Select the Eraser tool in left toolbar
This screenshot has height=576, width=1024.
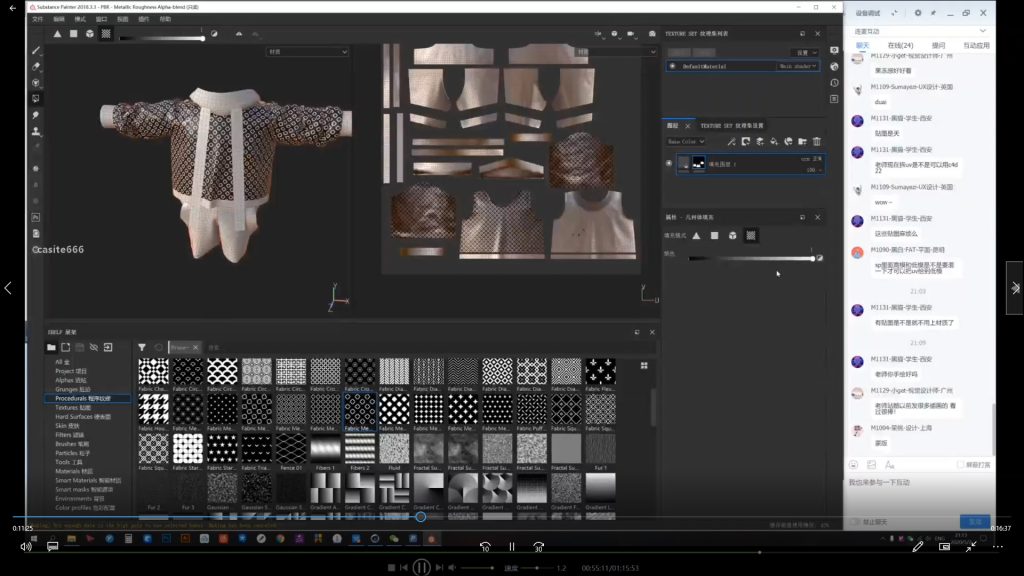point(36,66)
